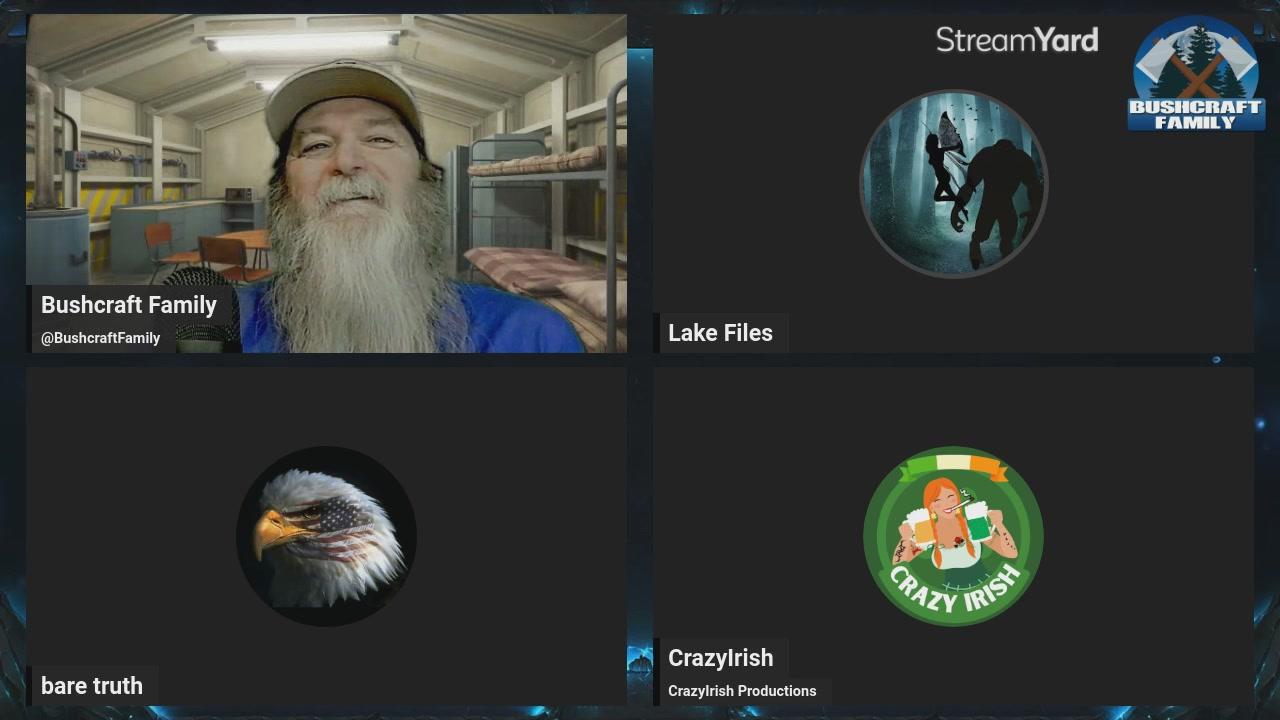Click the orange chair in the background
Image resolution: width=1280 pixels, height=720 pixels.
(x=160, y=243)
